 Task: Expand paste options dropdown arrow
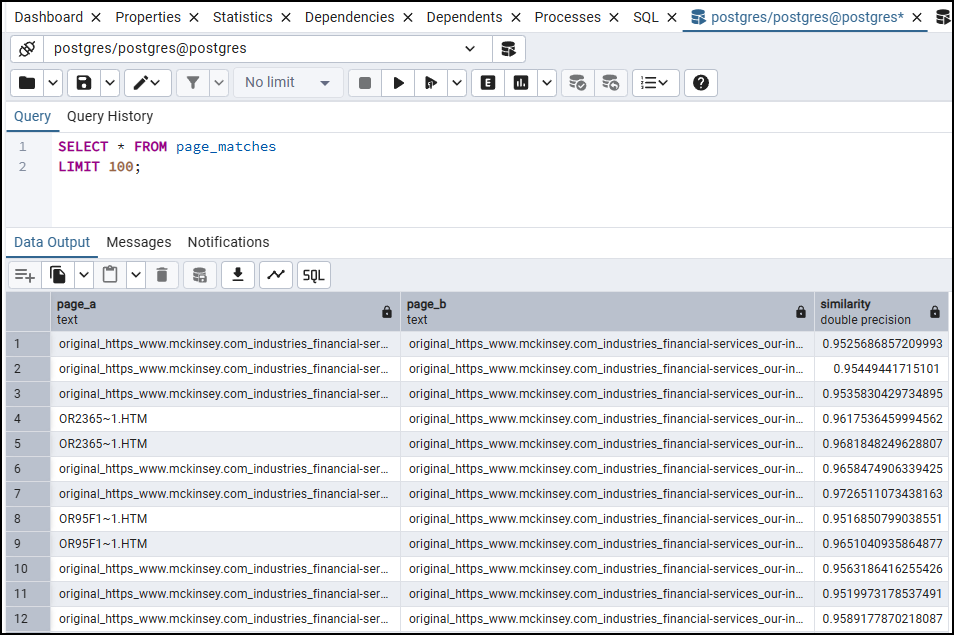point(136,276)
